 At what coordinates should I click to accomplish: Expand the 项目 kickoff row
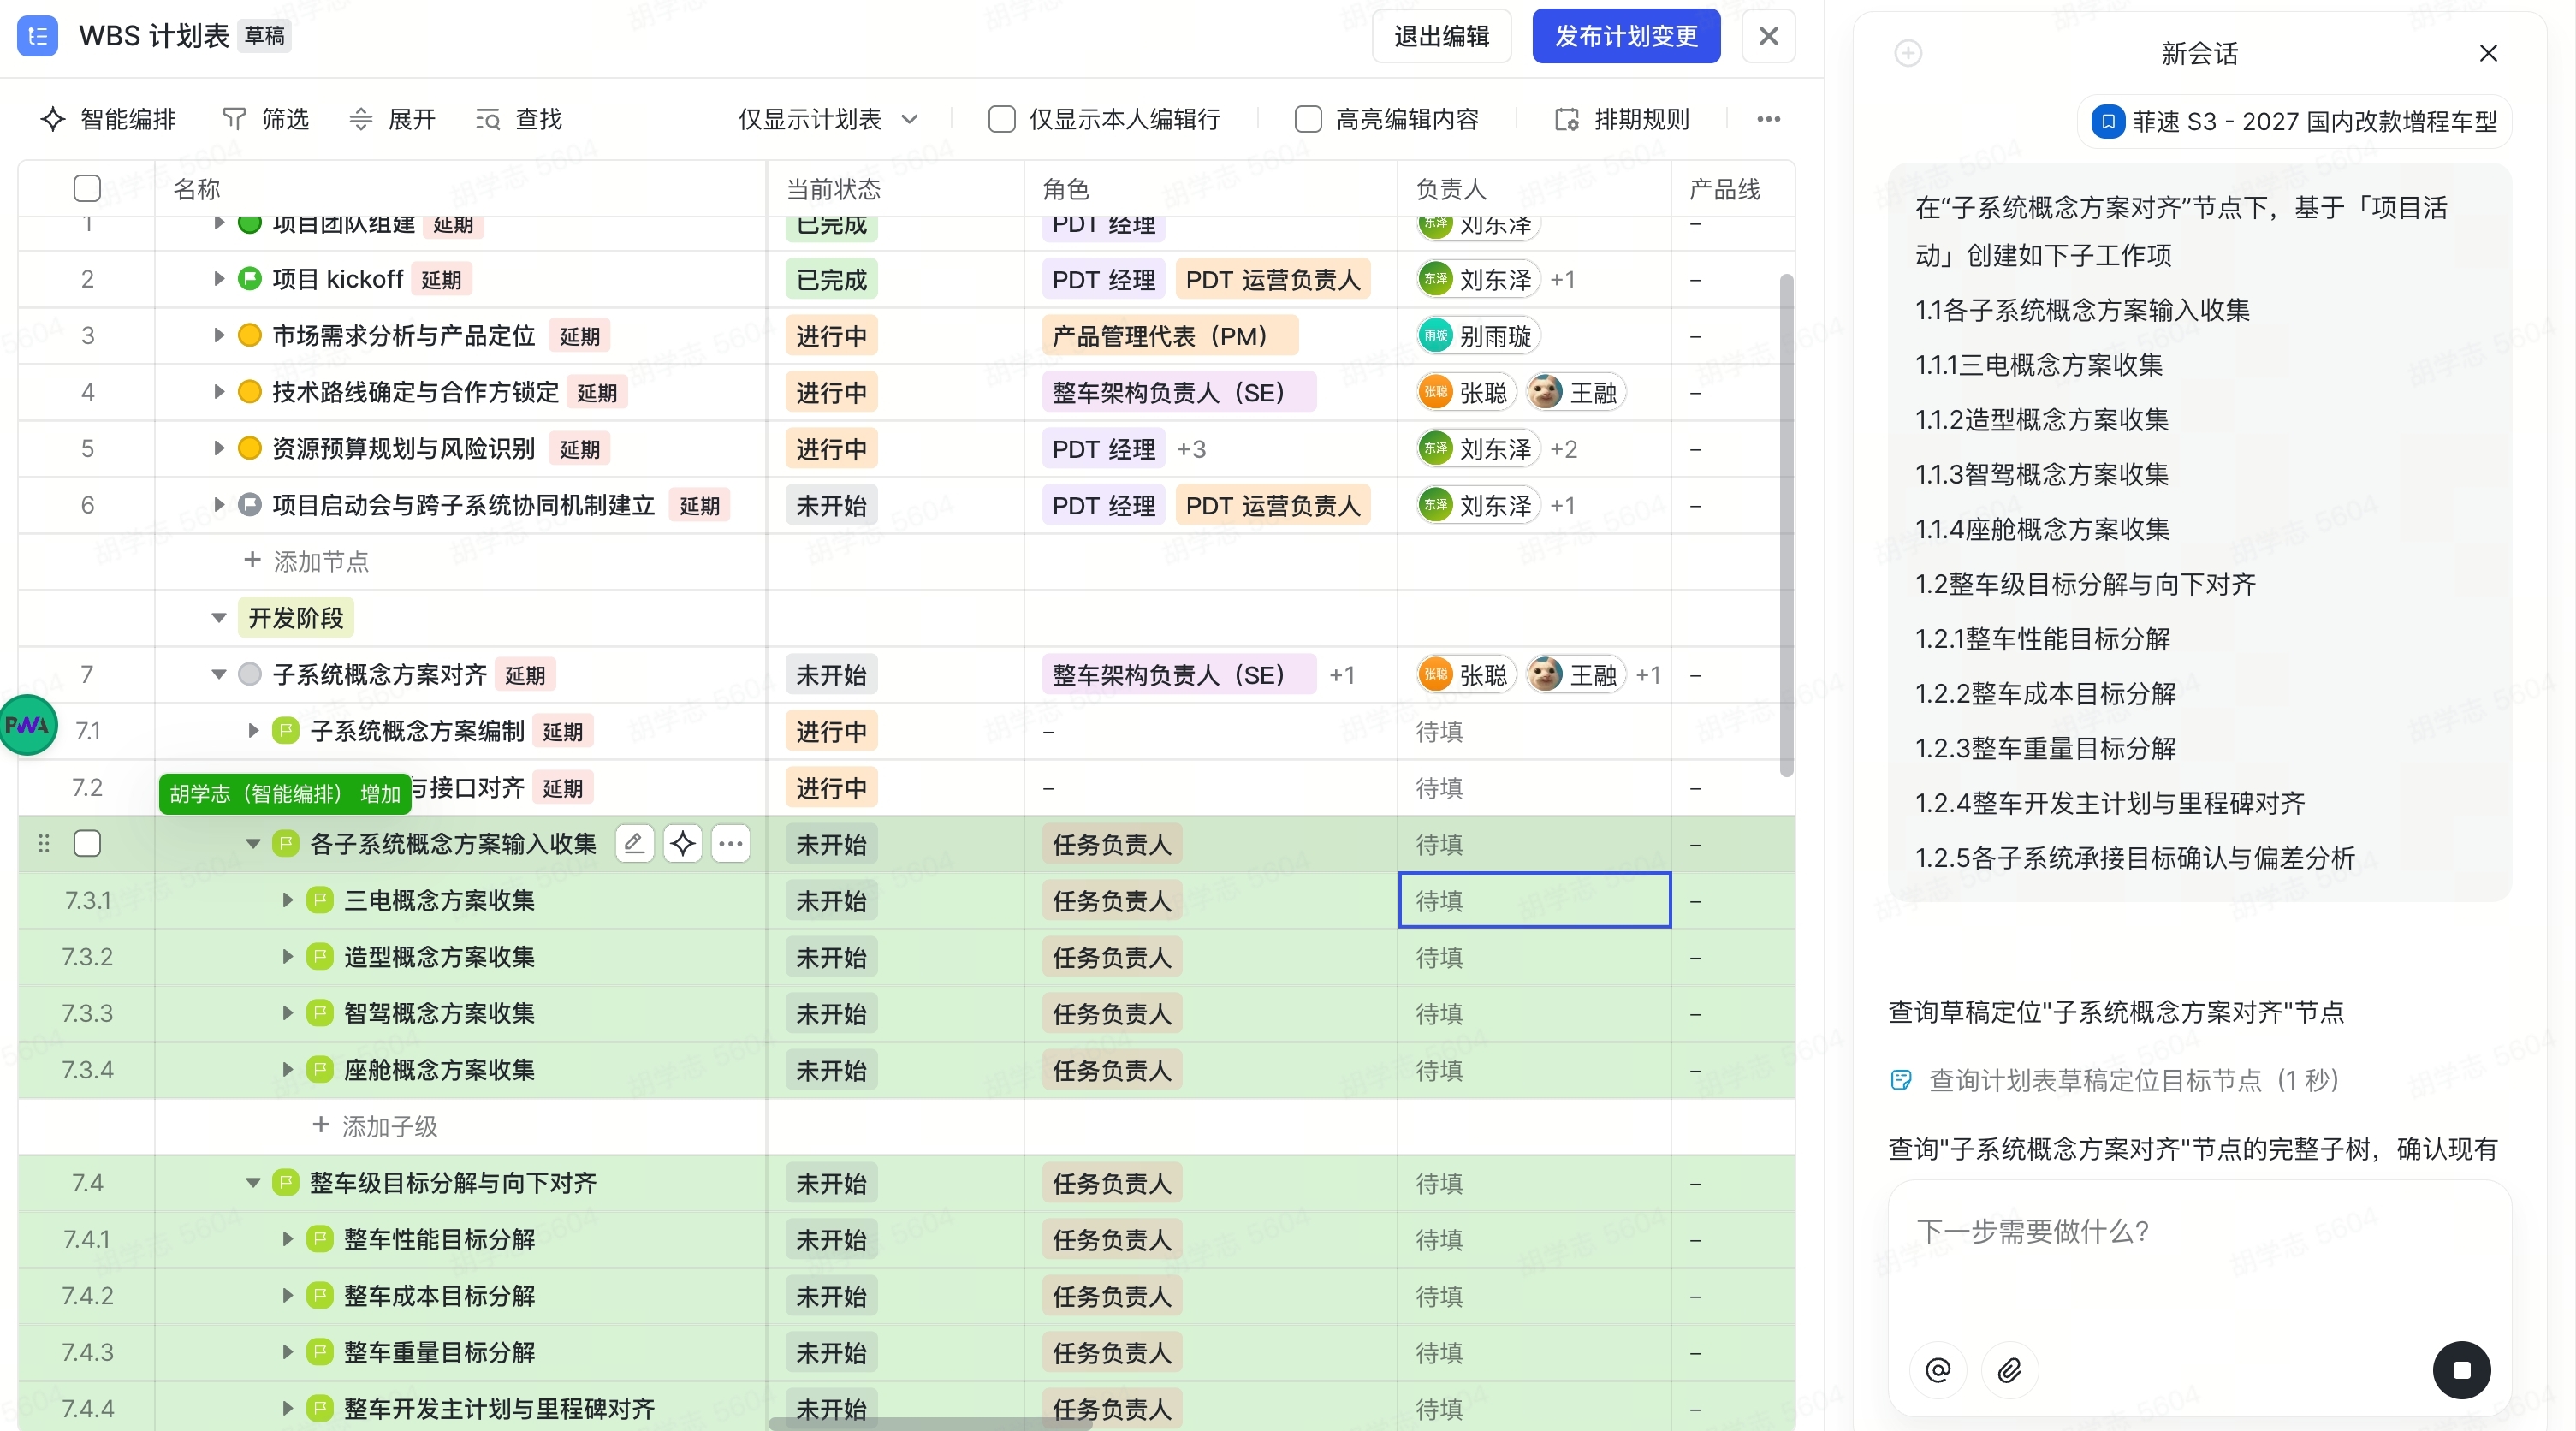(x=218, y=279)
